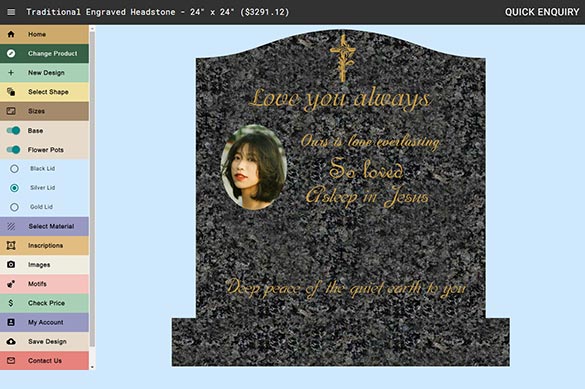Select the 'Asleep in Jesus' inscription
The height and width of the screenshot is (389, 585).
tap(367, 196)
